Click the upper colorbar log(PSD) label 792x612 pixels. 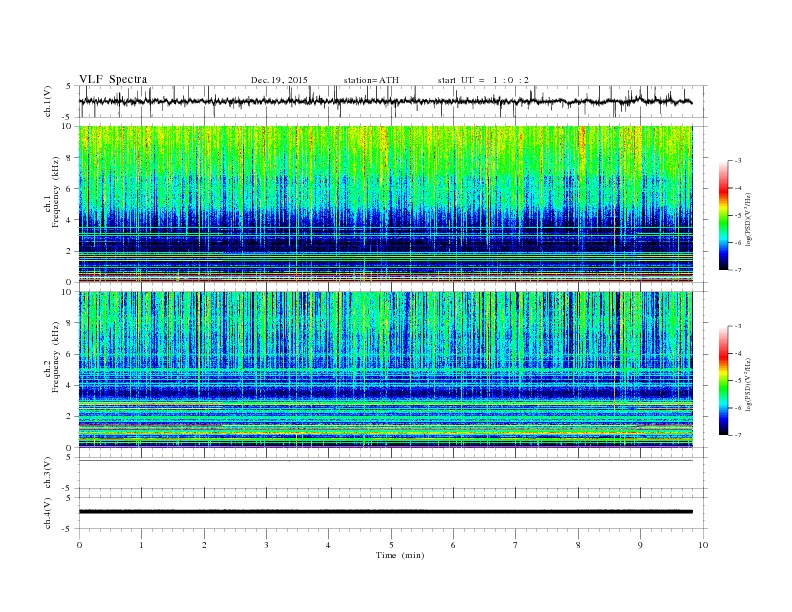click(748, 219)
